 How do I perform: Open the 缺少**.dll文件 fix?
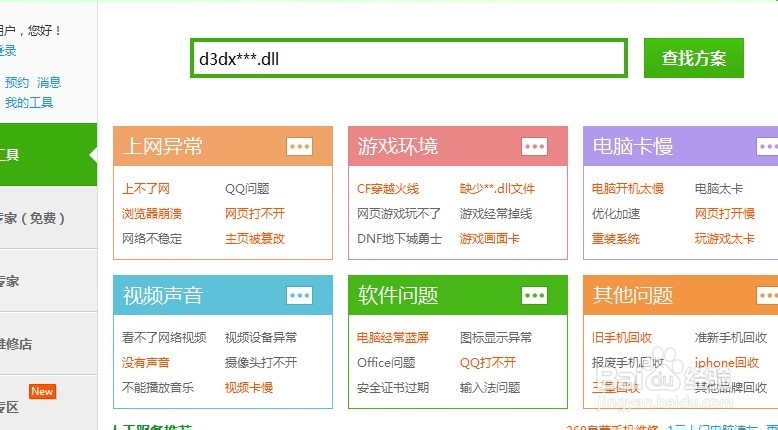(497, 188)
